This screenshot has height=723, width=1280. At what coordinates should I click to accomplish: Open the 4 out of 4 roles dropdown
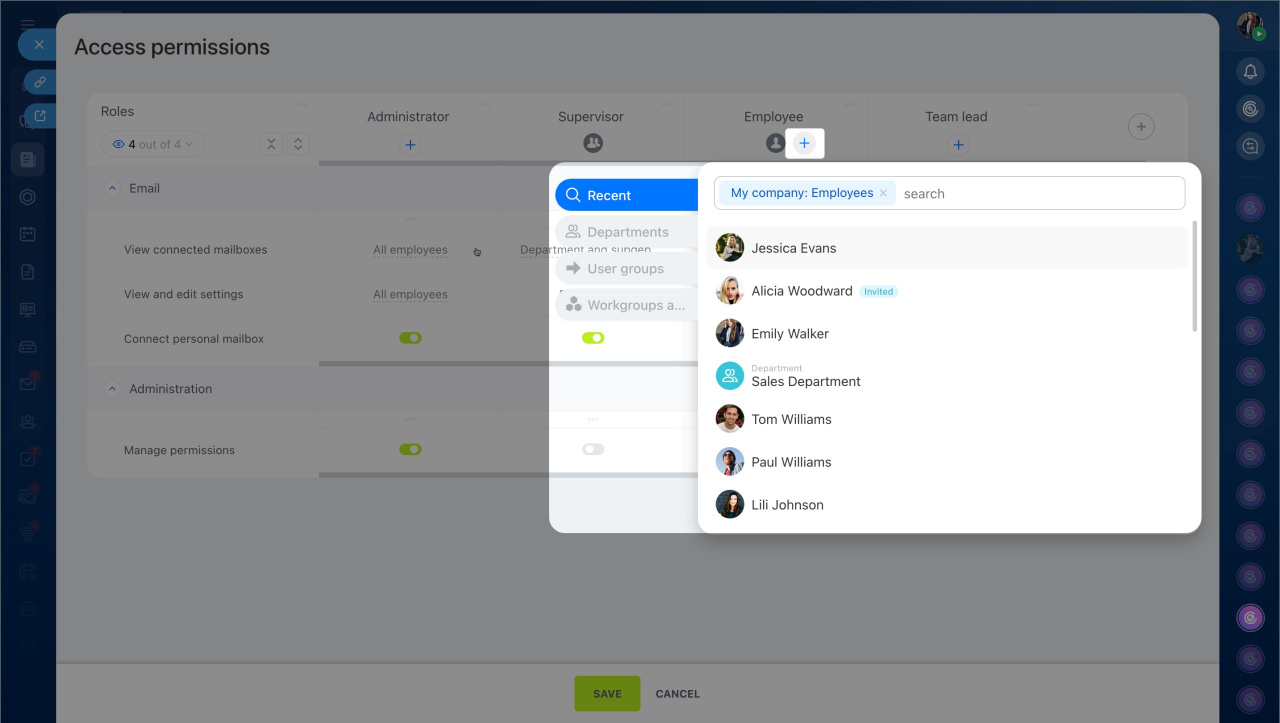tap(153, 145)
